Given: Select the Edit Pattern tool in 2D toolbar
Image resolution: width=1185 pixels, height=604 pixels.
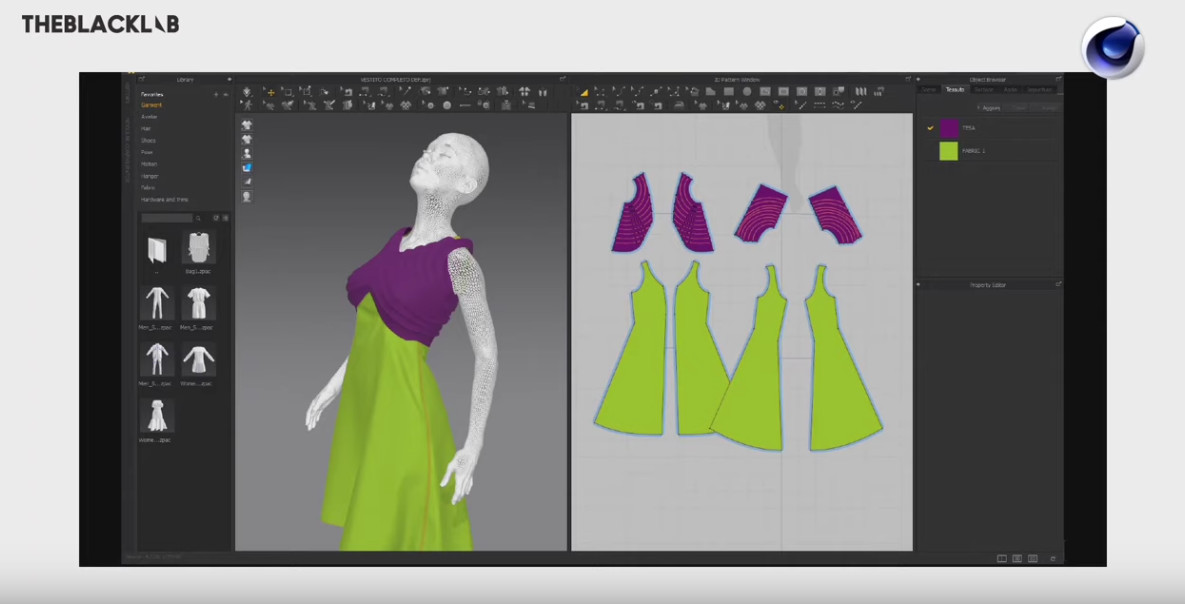Looking at the screenshot, I should pyautogui.click(x=584, y=92).
